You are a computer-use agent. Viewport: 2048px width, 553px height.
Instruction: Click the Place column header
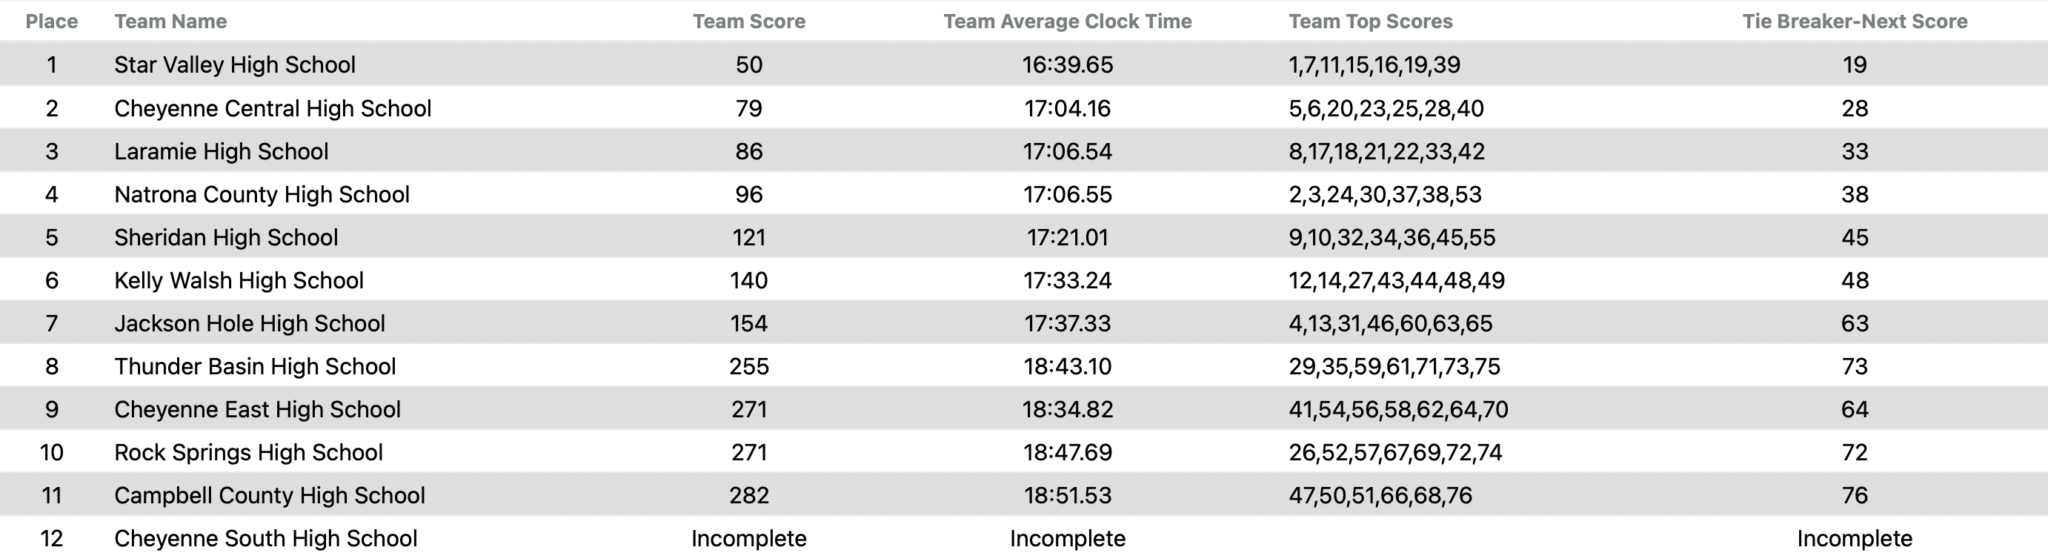point(51,21)
